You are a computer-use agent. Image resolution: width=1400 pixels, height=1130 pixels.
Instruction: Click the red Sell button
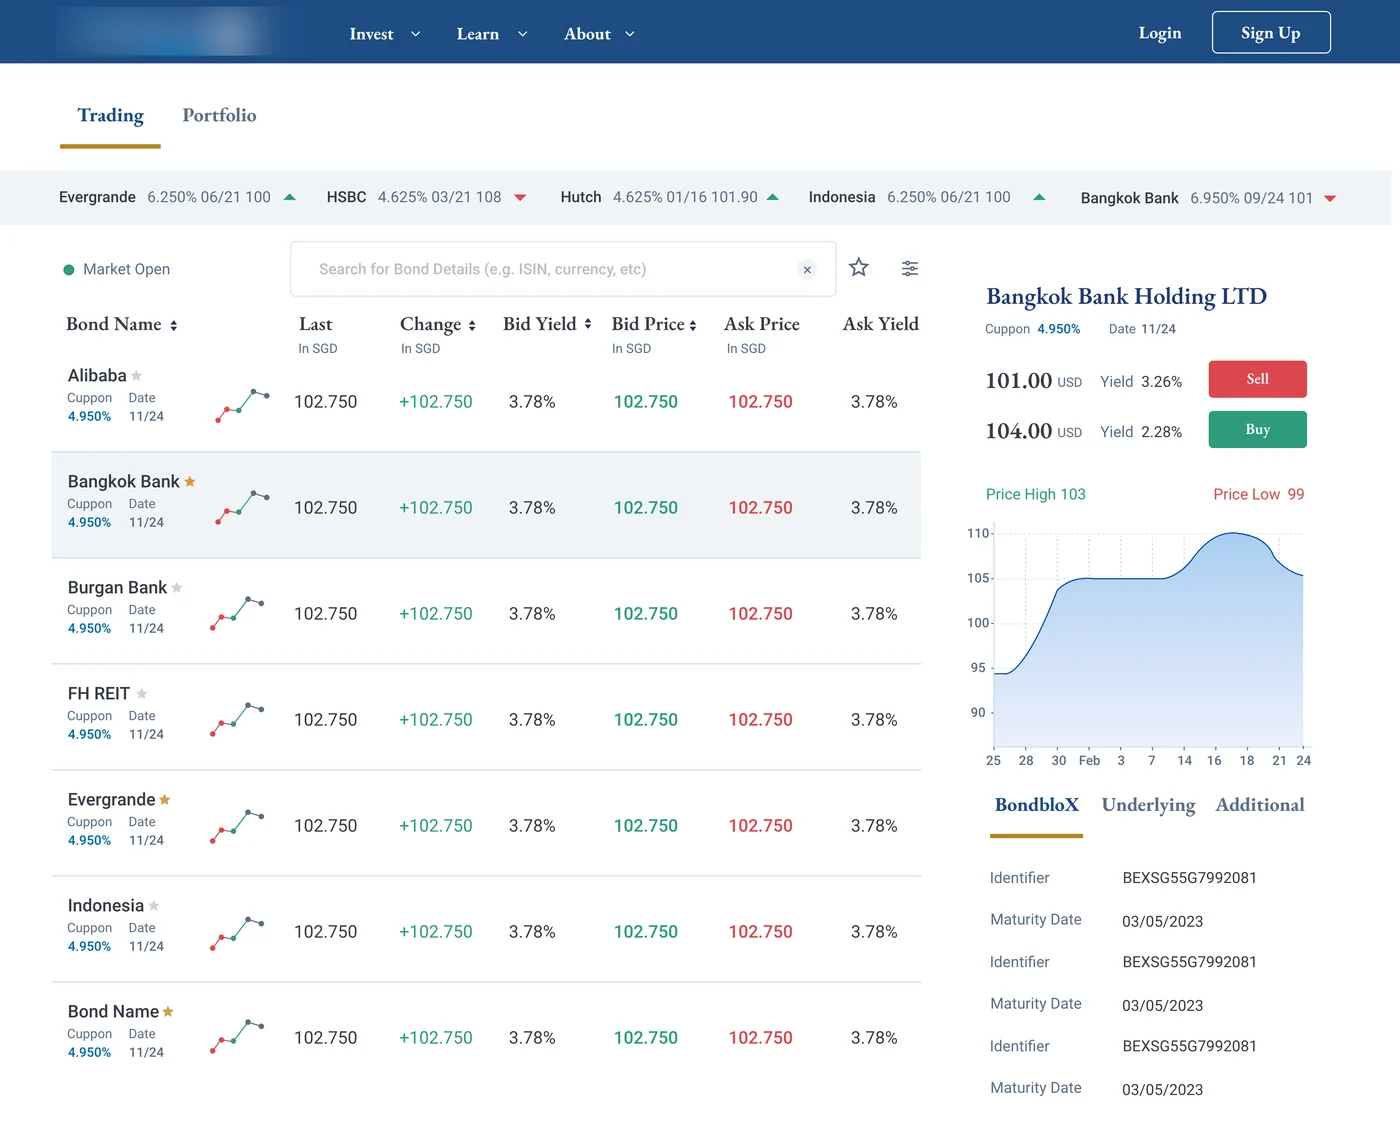click(1258, 379)
